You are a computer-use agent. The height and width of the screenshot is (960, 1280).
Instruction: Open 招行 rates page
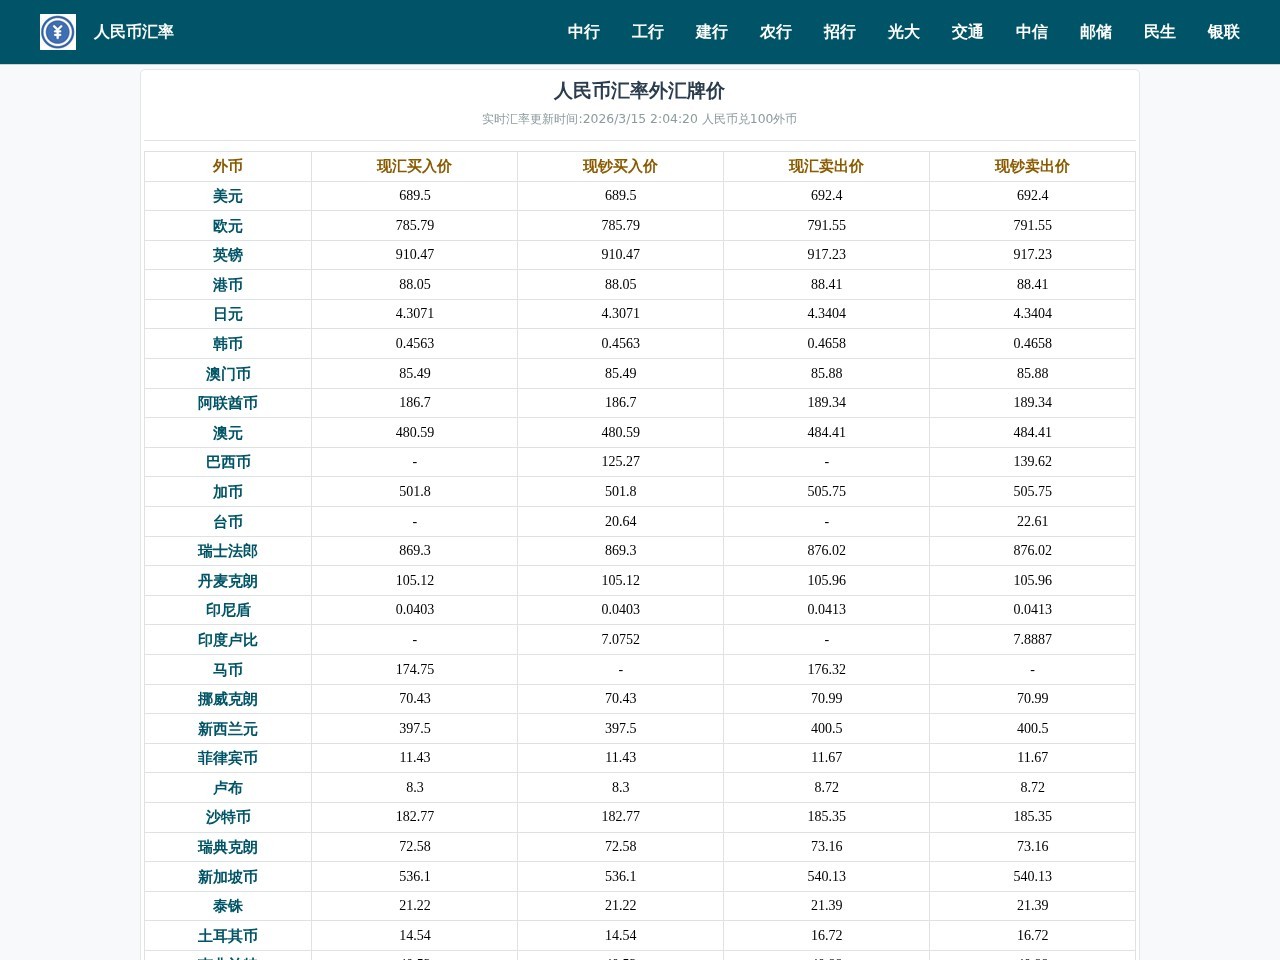tap(839, 32)
